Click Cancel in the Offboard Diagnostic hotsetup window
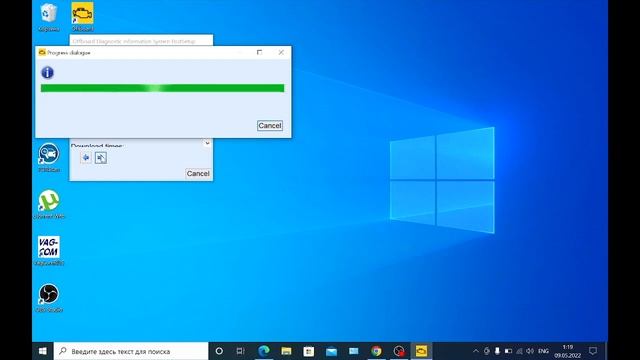 point(198,173)
